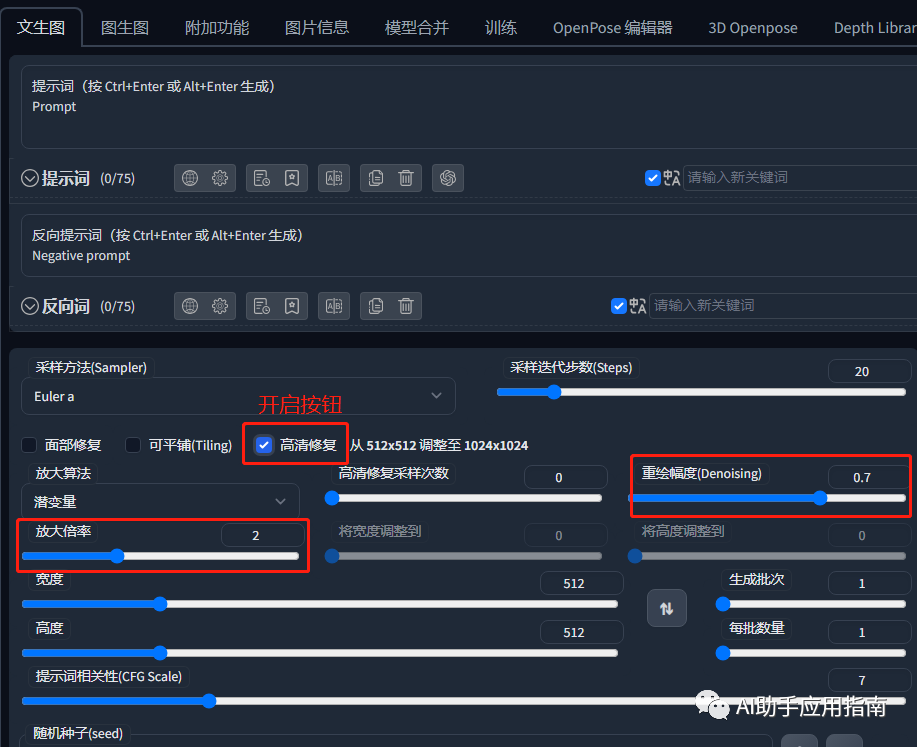Enable 可平铺(Tiling) checkbox
The width and height of the screenshot is (917, 747).
pyautogui.click(x=133, y=445)
